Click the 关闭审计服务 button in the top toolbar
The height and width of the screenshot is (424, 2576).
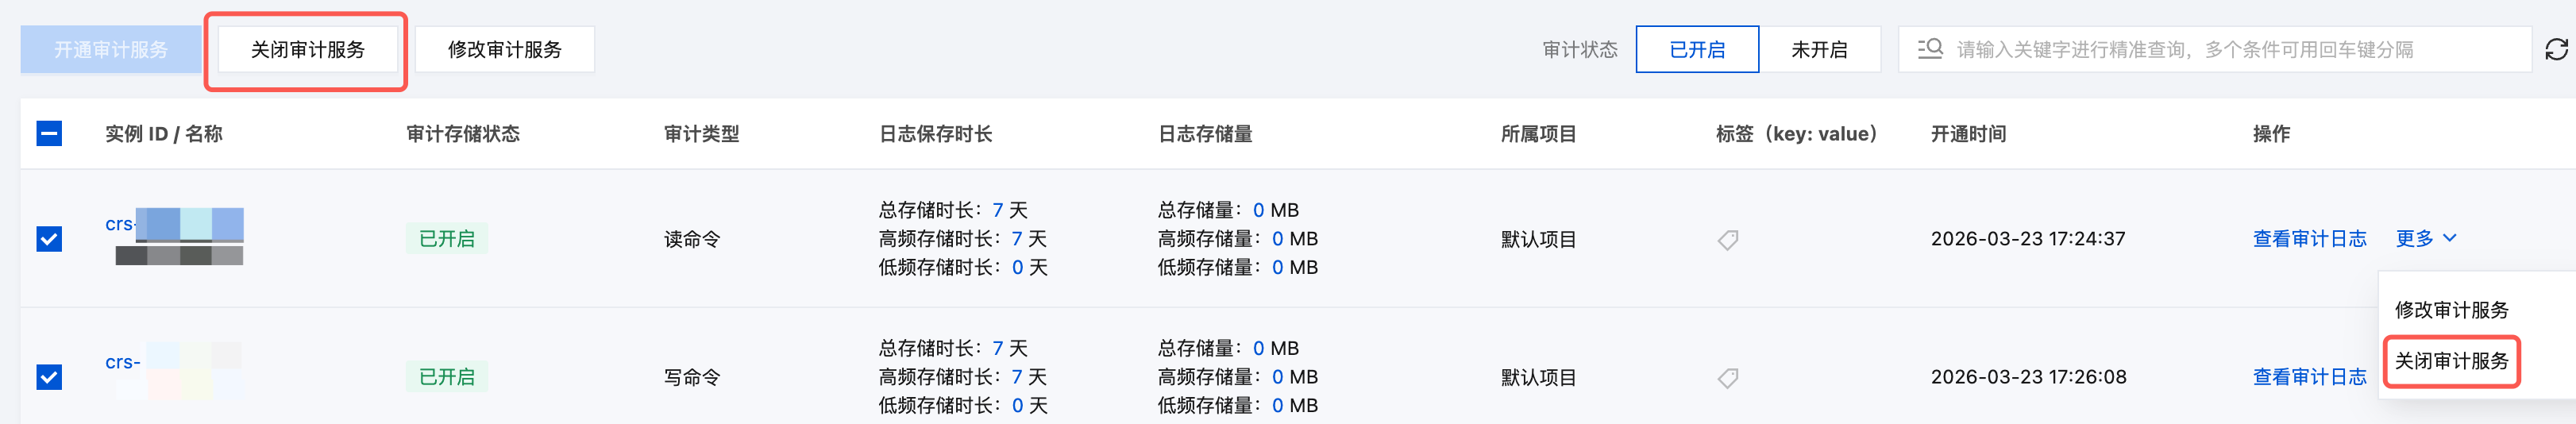(307, 50)
